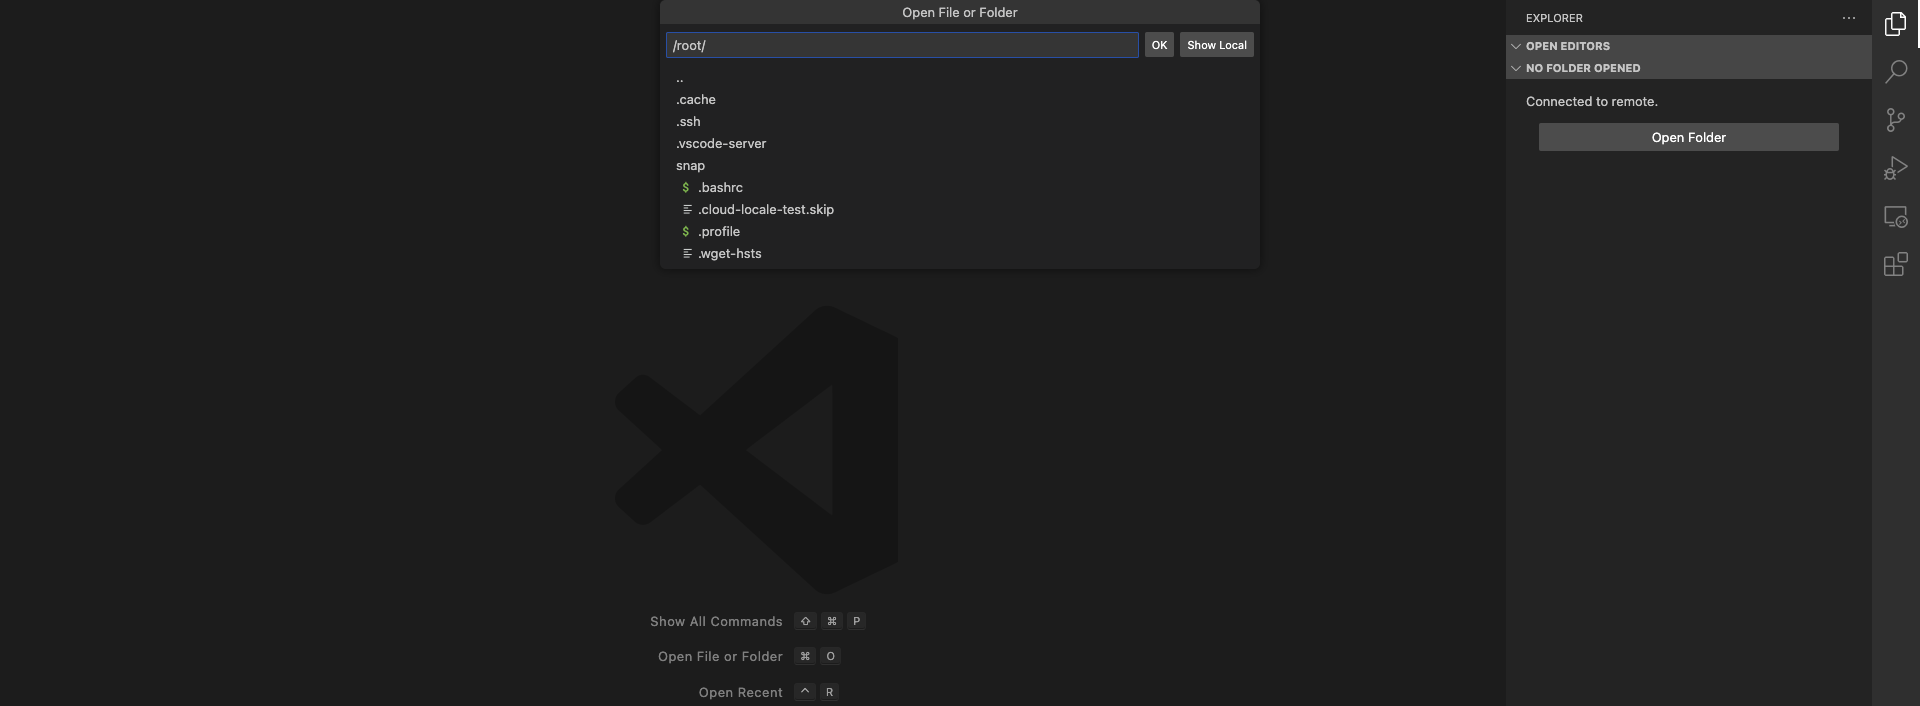Open the Search view
Viewport: 1920px width, 706px height.
(1895, 72)
